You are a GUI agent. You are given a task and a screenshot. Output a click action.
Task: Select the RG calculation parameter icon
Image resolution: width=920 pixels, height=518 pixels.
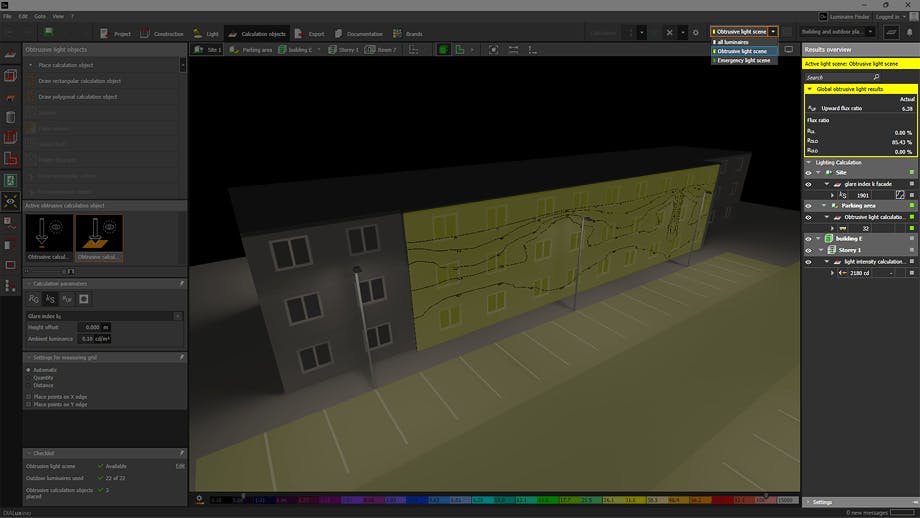pos(33,299)
